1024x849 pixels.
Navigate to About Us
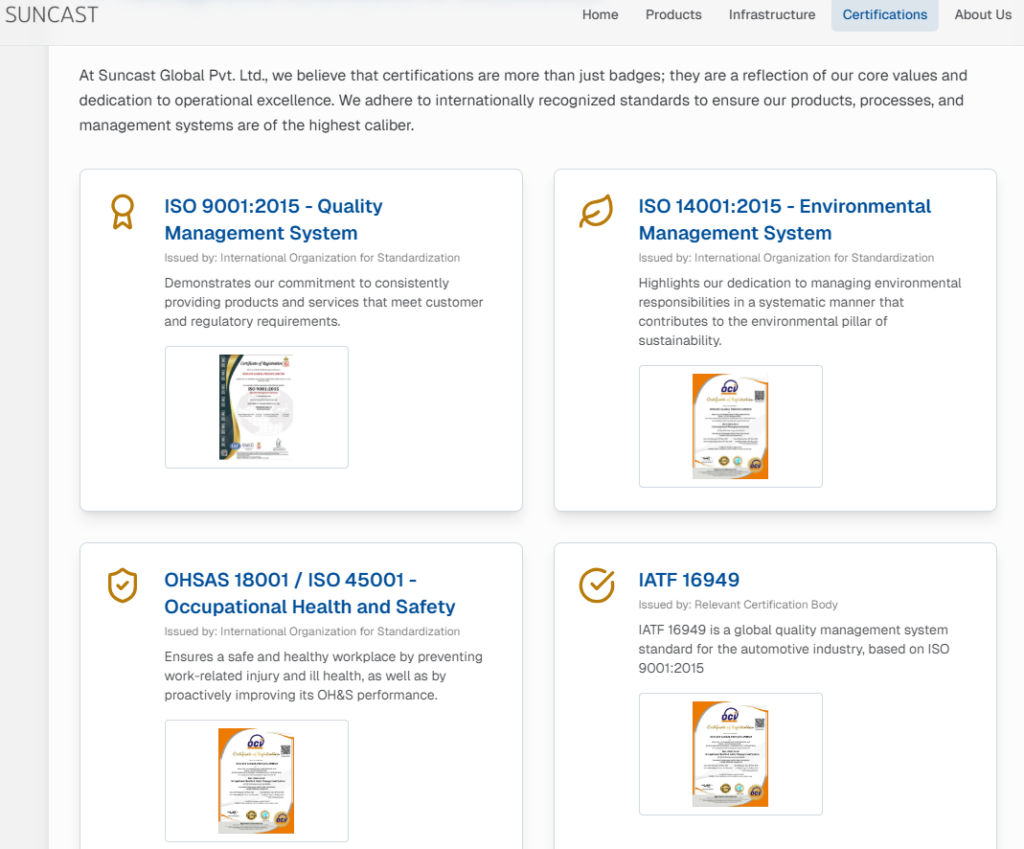click(x=983, y=14)
